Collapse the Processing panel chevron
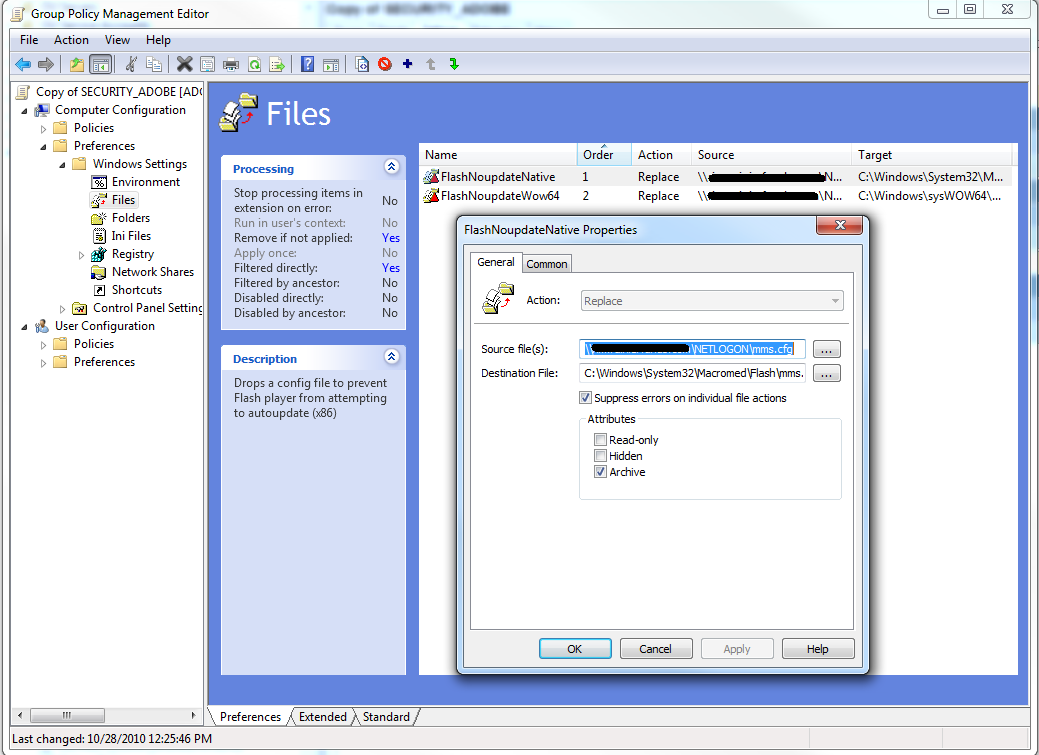The image size is (1039, 755). point(392,166)
